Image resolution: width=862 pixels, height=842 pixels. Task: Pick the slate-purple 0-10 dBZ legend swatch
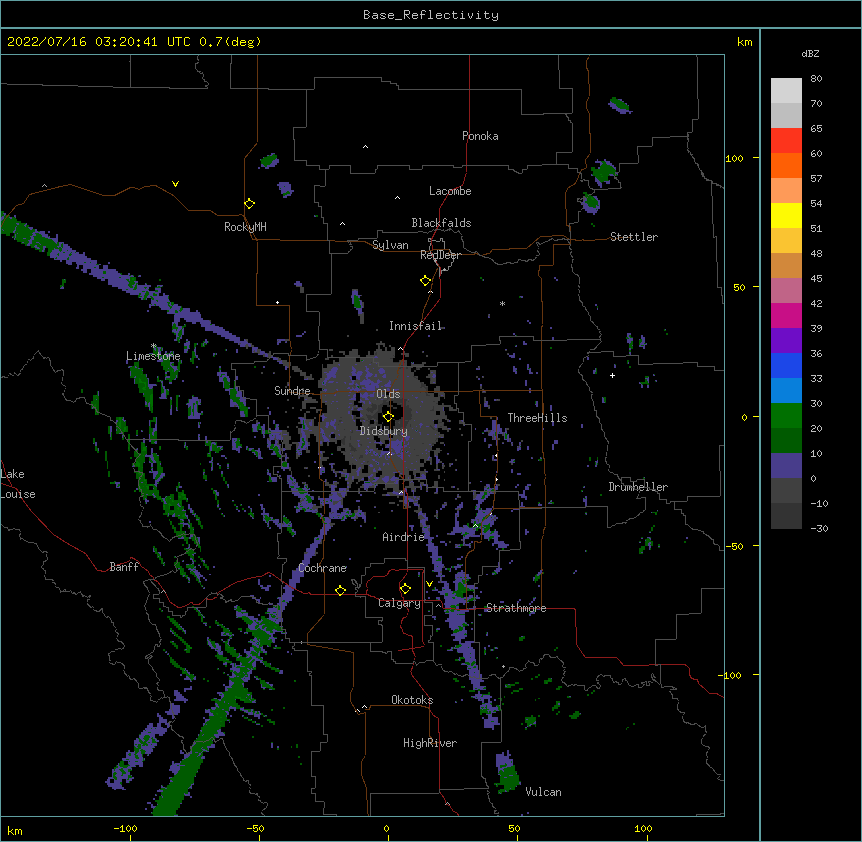tap(786, 466)
